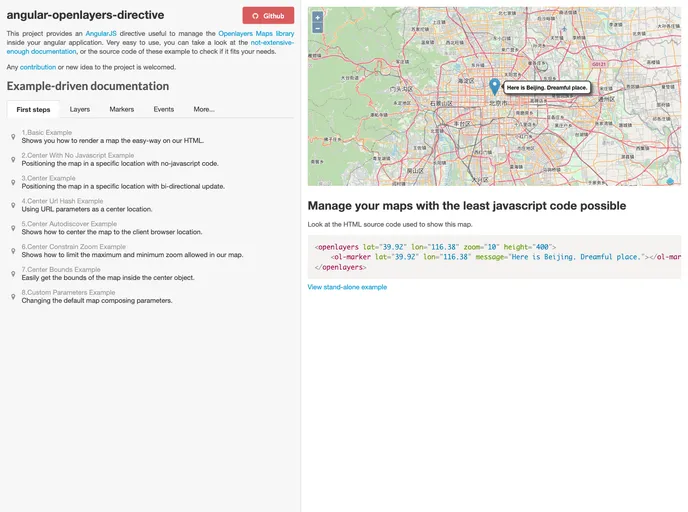Open the More... tab
The height and width of the screenshot is (512, 688).
point(204,109)
